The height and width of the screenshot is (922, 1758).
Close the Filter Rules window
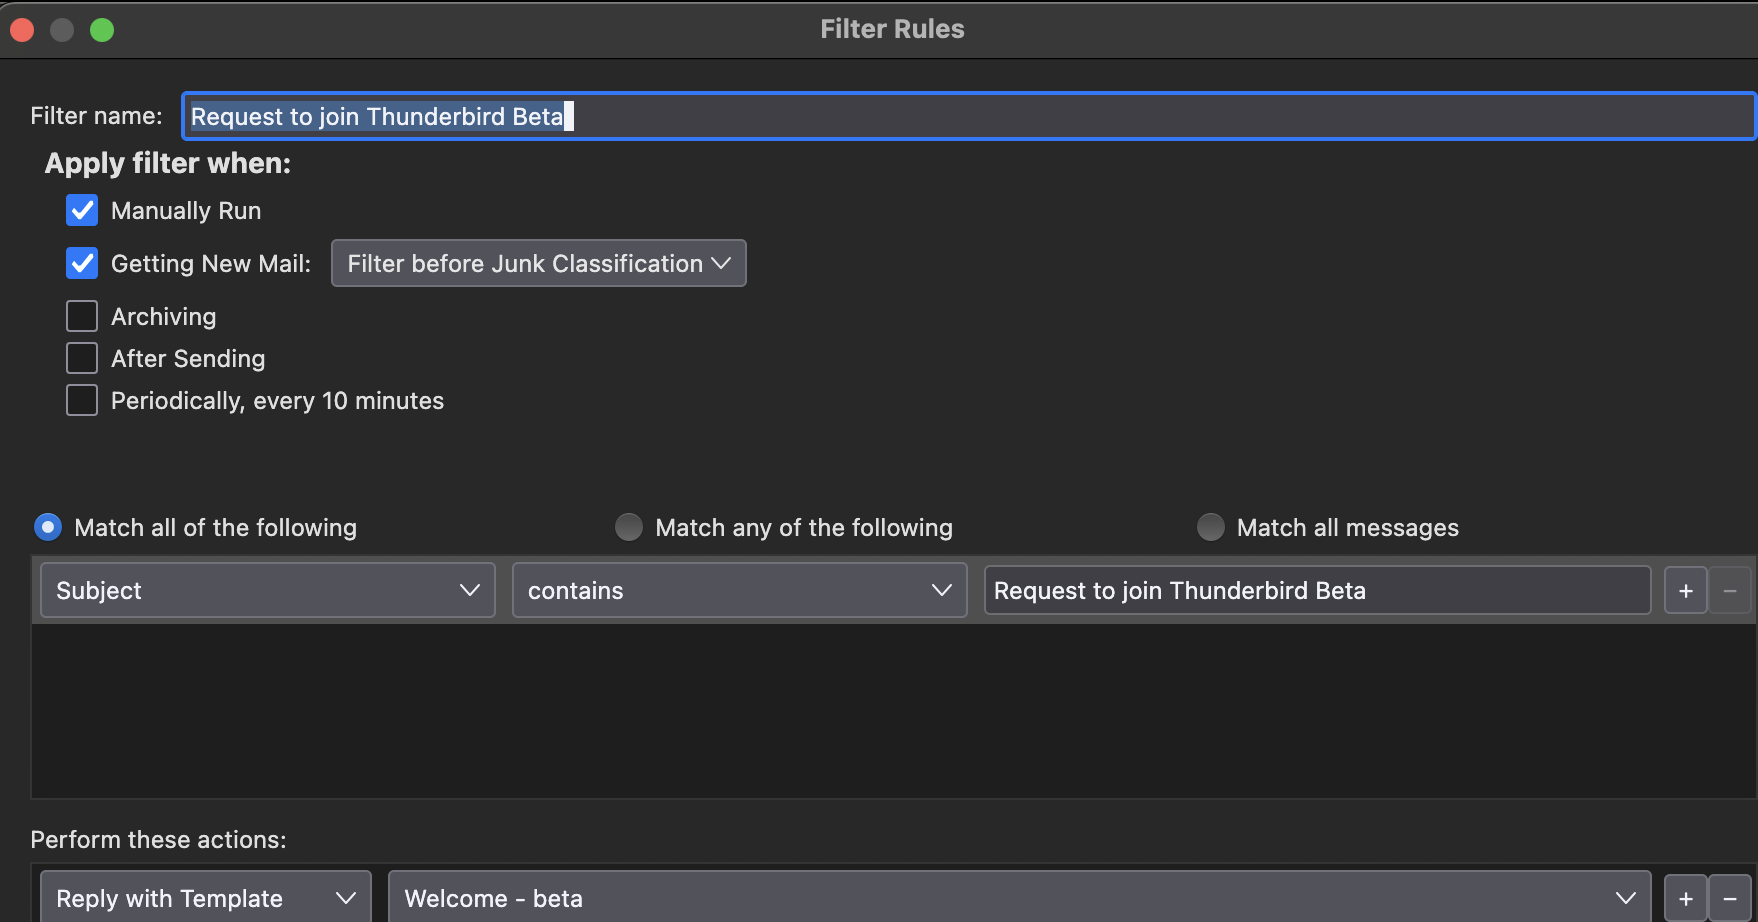pyautogui.click(x=22, y=30)
